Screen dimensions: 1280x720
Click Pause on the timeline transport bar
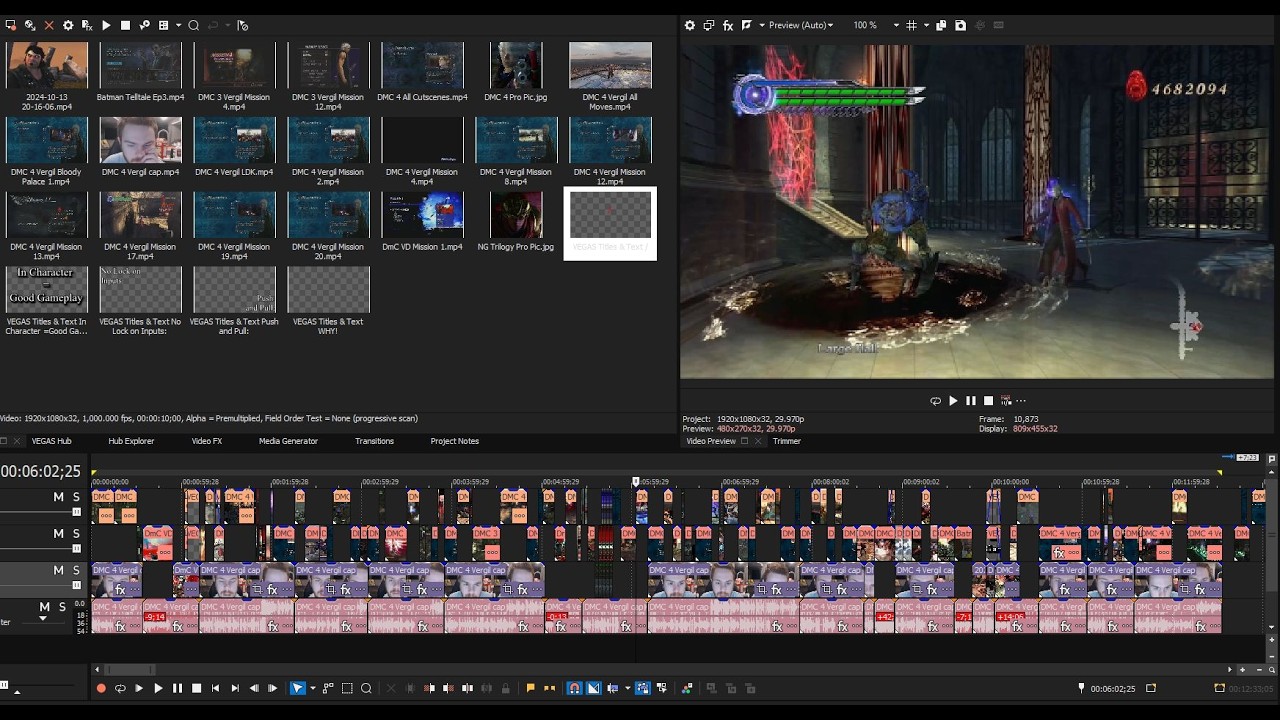point(177,688)
